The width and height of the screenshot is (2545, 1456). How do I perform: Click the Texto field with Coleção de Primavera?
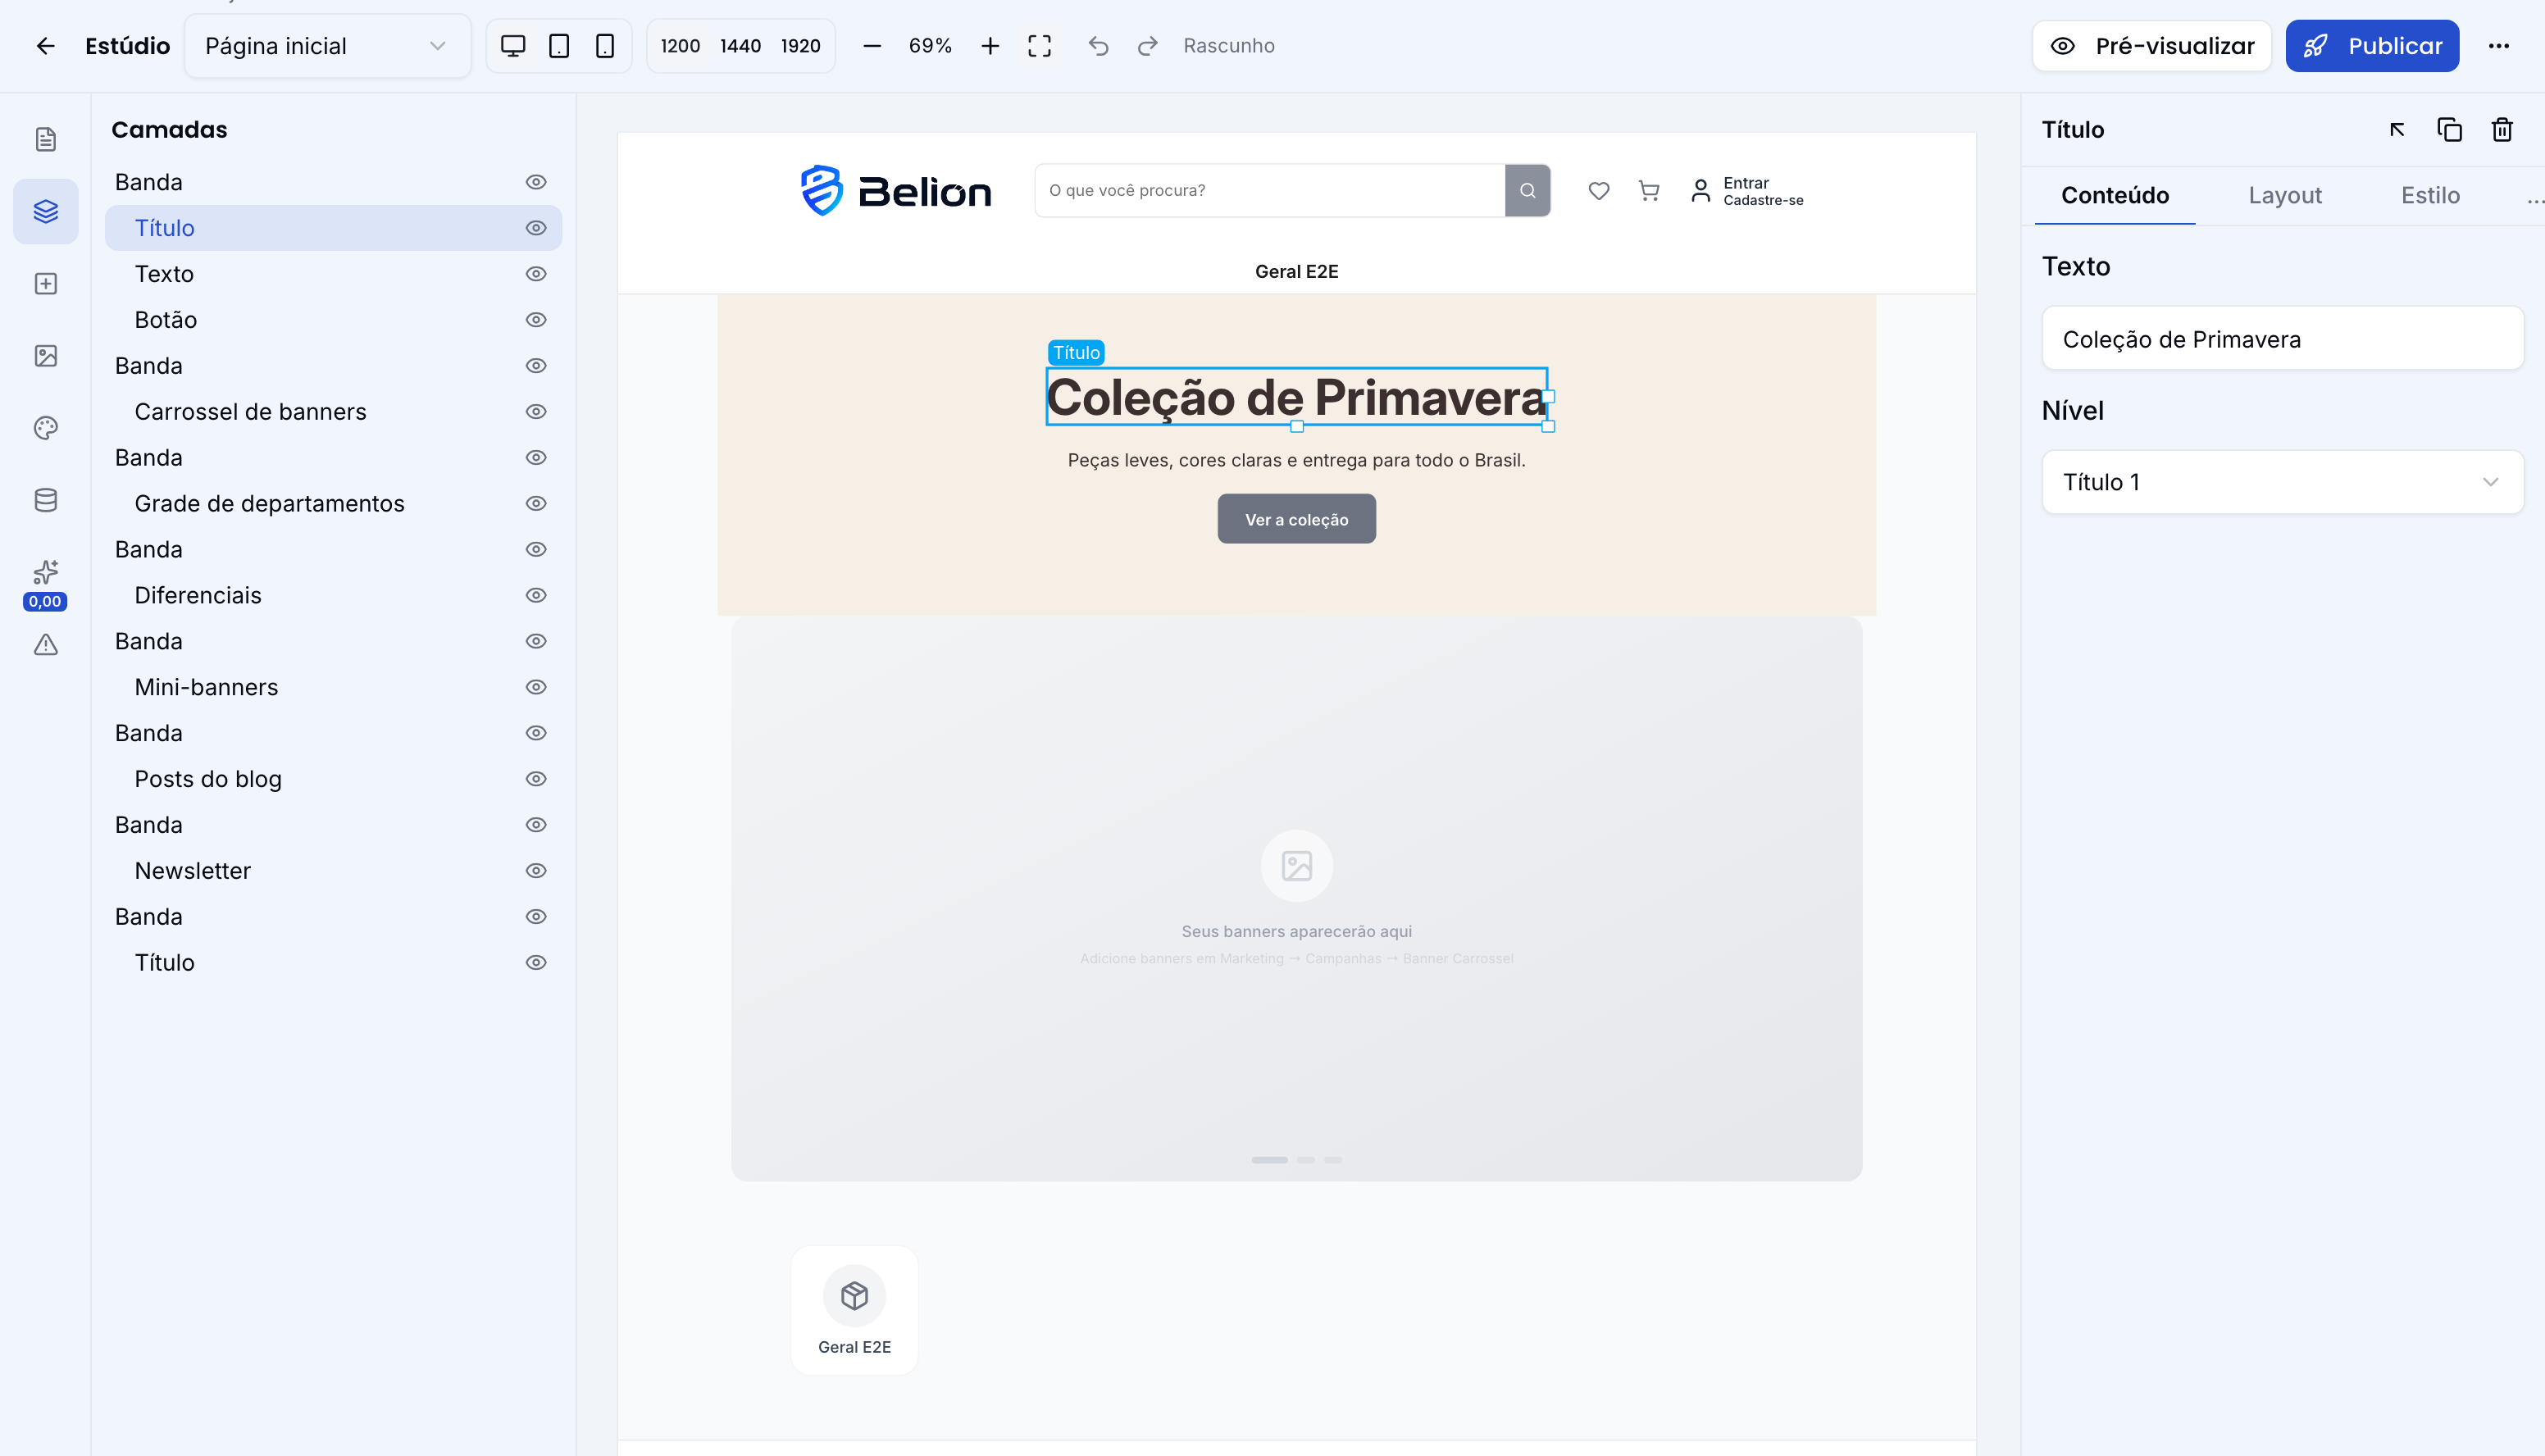(2282, 339)
